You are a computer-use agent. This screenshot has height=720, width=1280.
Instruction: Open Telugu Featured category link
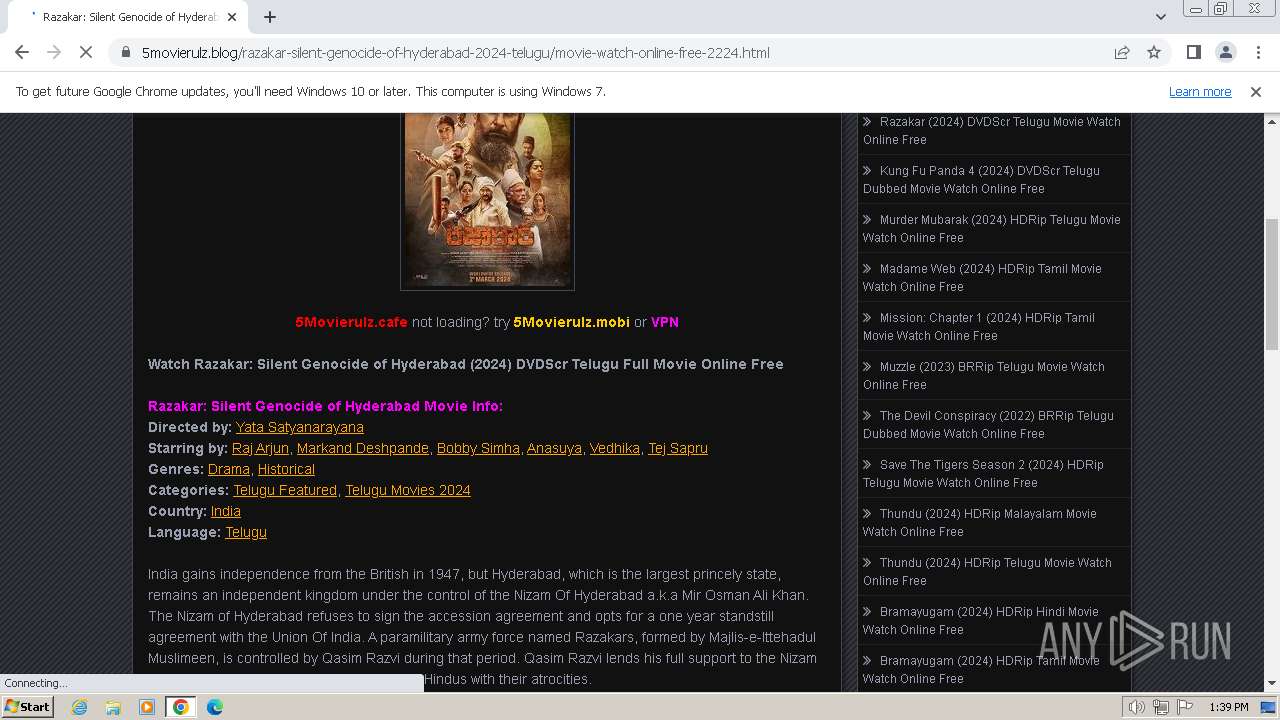[285, 490]
